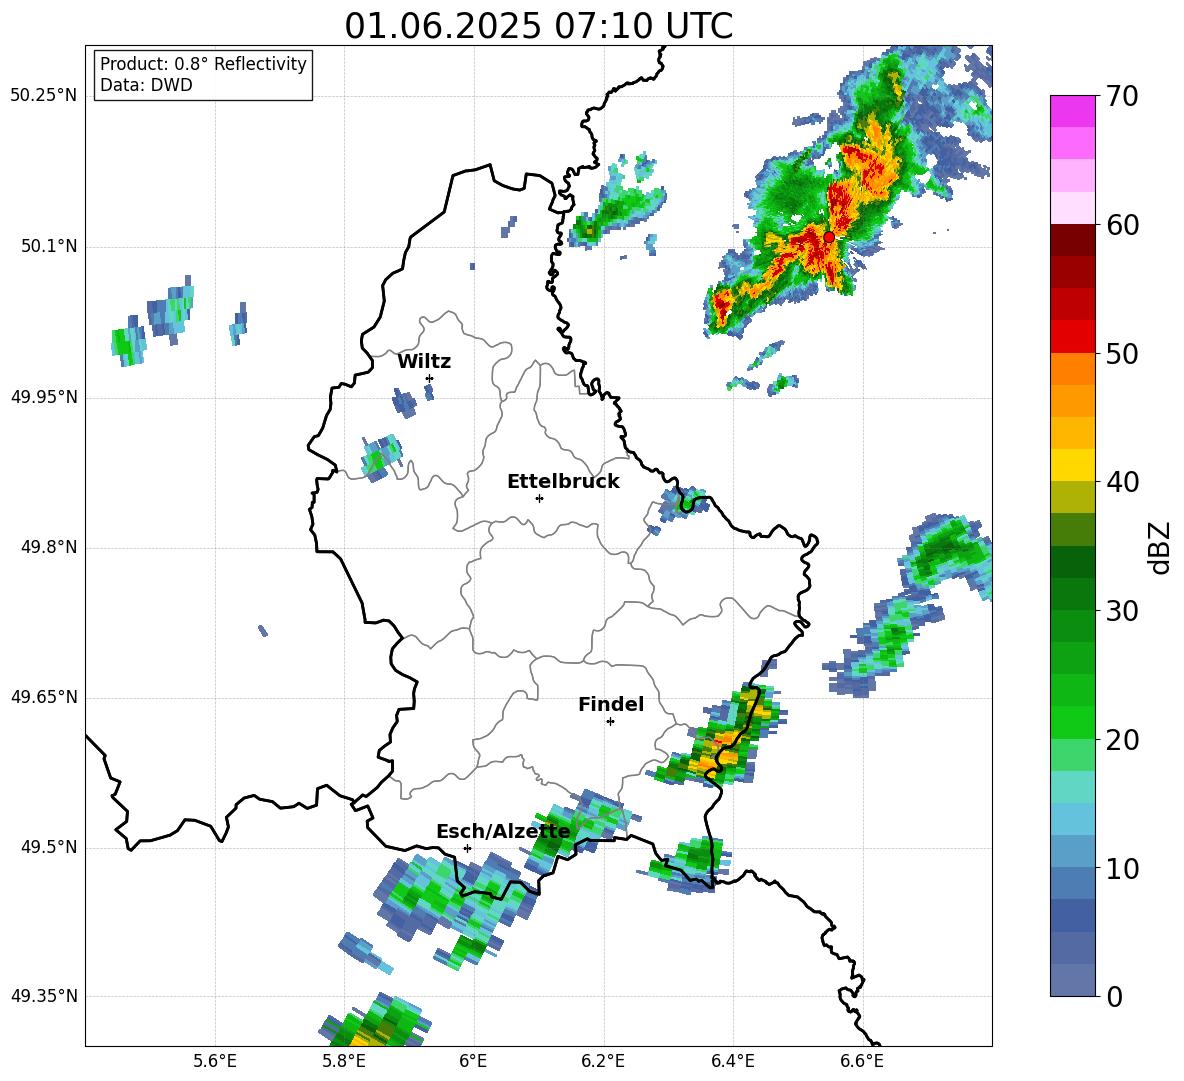Click the Esch/Alzette station cross marker
Screen dimensions: 1184x1081
click(467, 848)
